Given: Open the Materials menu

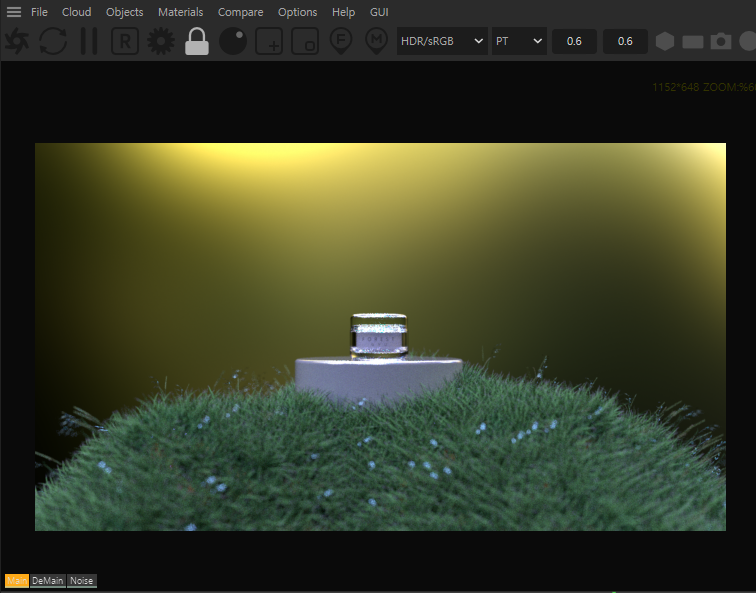Looking at the screenshot, I should click(180, 12).
